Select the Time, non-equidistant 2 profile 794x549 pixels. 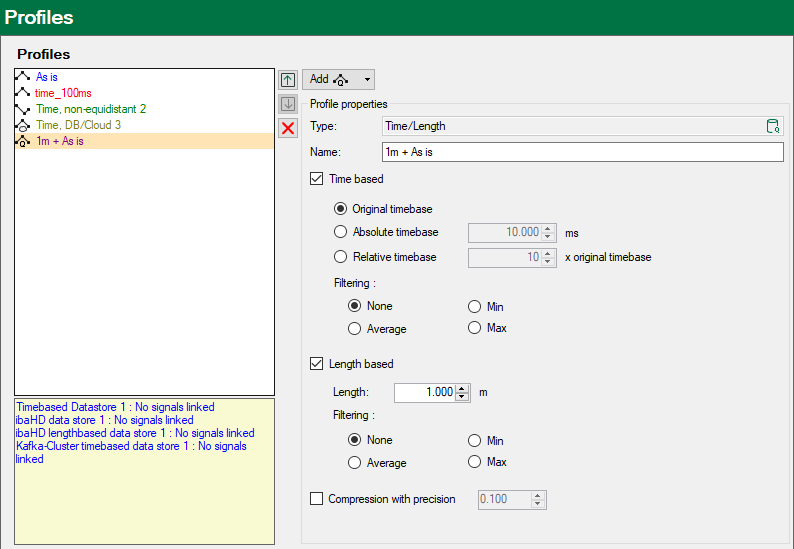[x=91, y=109]
